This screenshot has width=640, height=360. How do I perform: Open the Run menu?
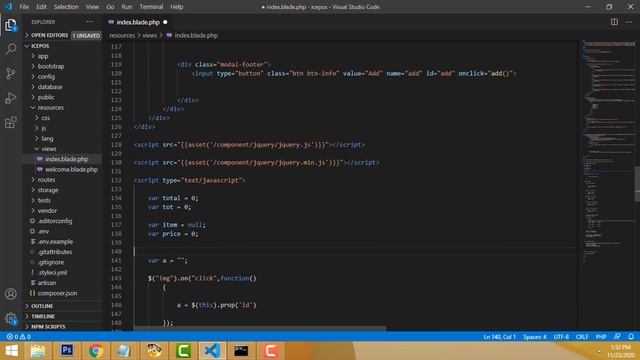127,7
